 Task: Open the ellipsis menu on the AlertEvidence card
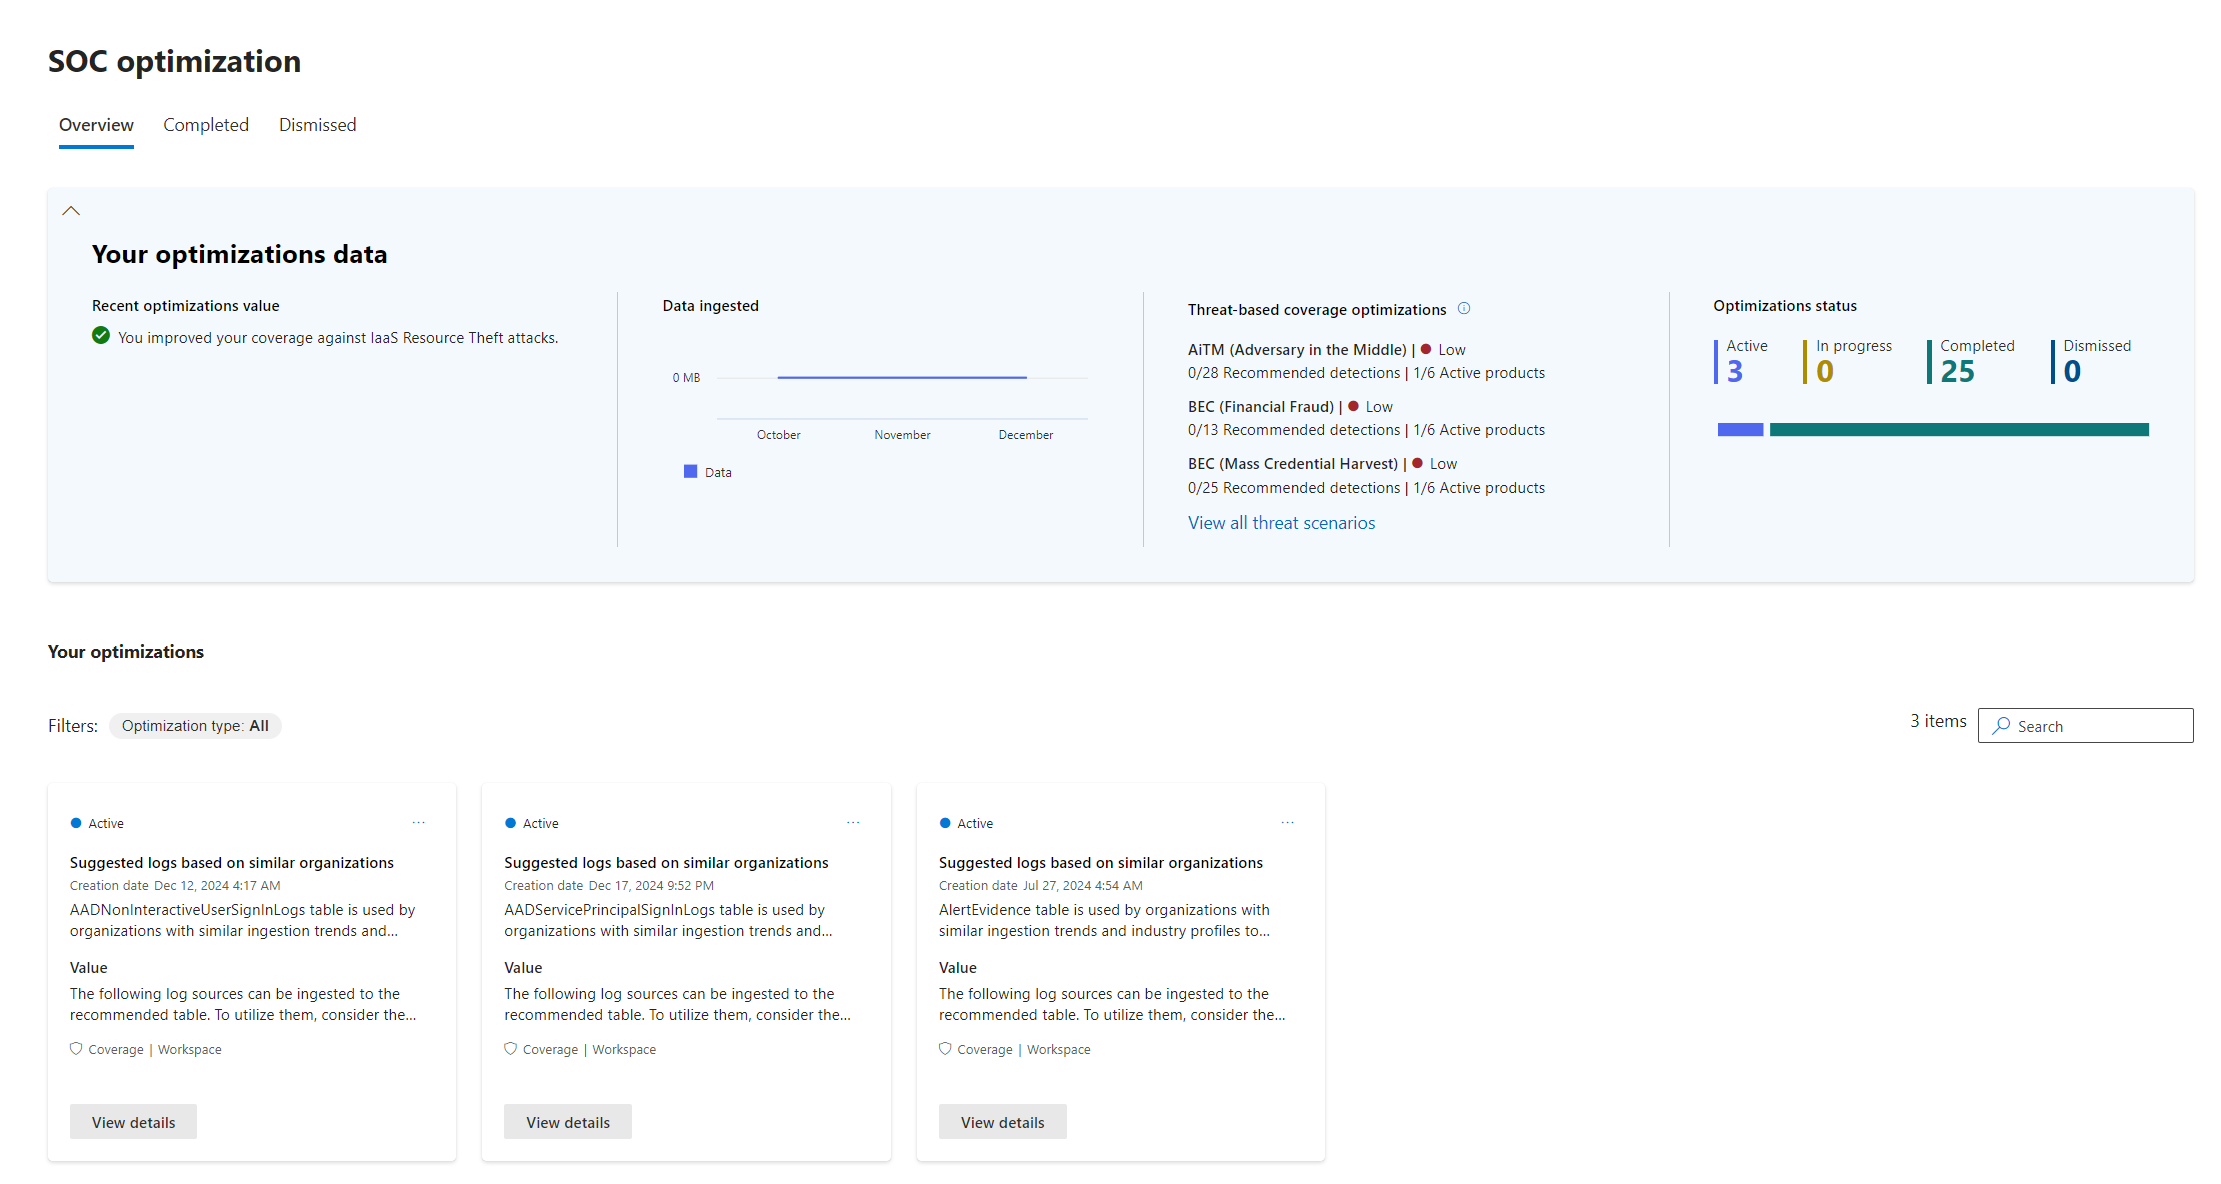[1287, 822]
